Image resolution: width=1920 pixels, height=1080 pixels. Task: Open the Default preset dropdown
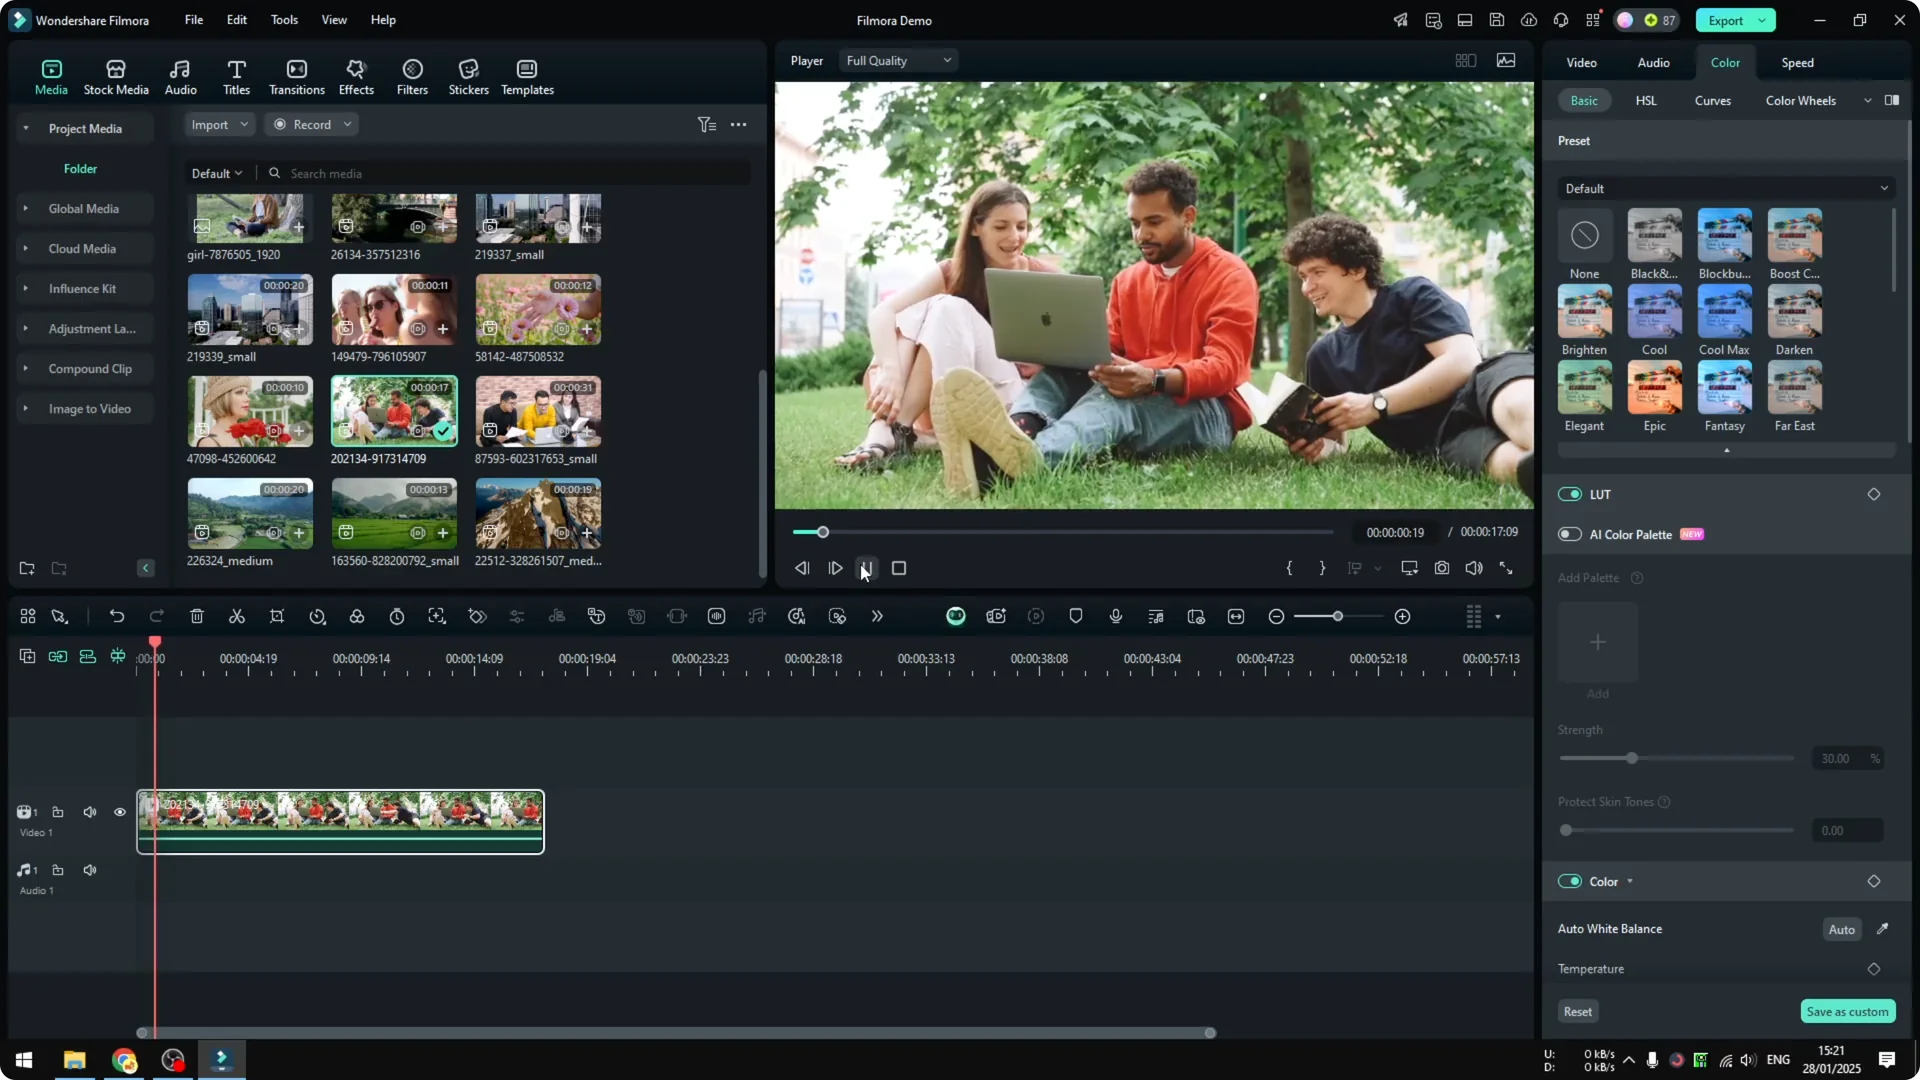pos(1724,188)
